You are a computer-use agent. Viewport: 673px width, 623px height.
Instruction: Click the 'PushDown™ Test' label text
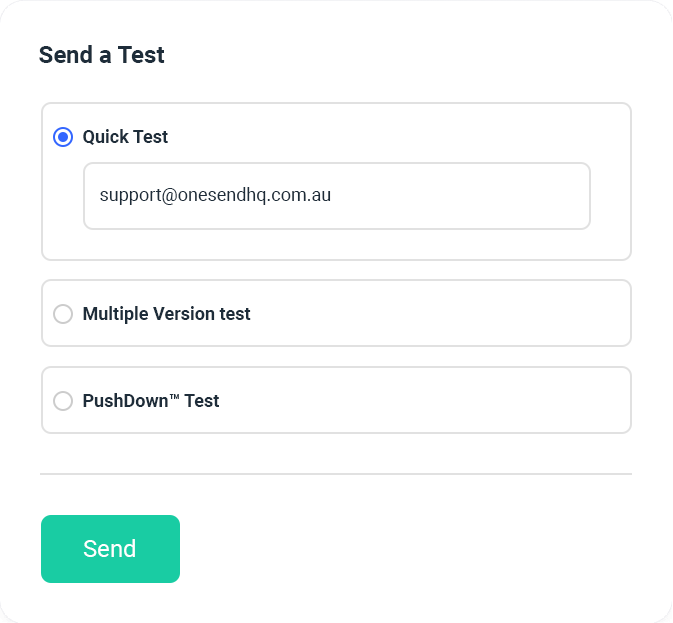pos(150,401)
